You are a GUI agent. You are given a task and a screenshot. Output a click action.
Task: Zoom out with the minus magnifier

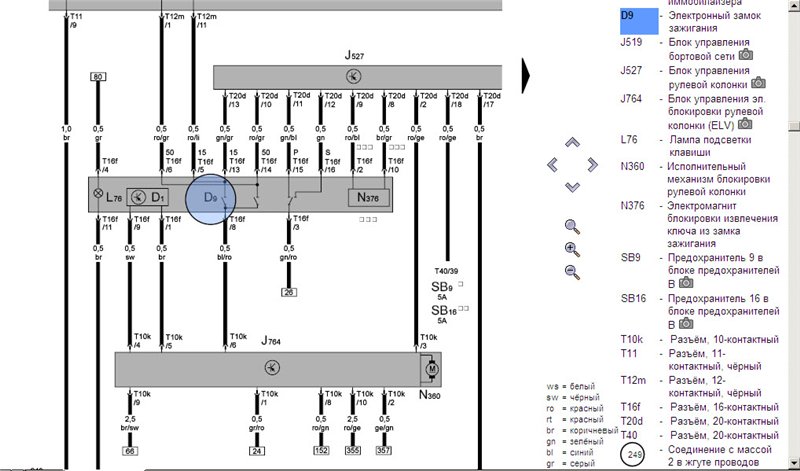click(x=572, y=272)
